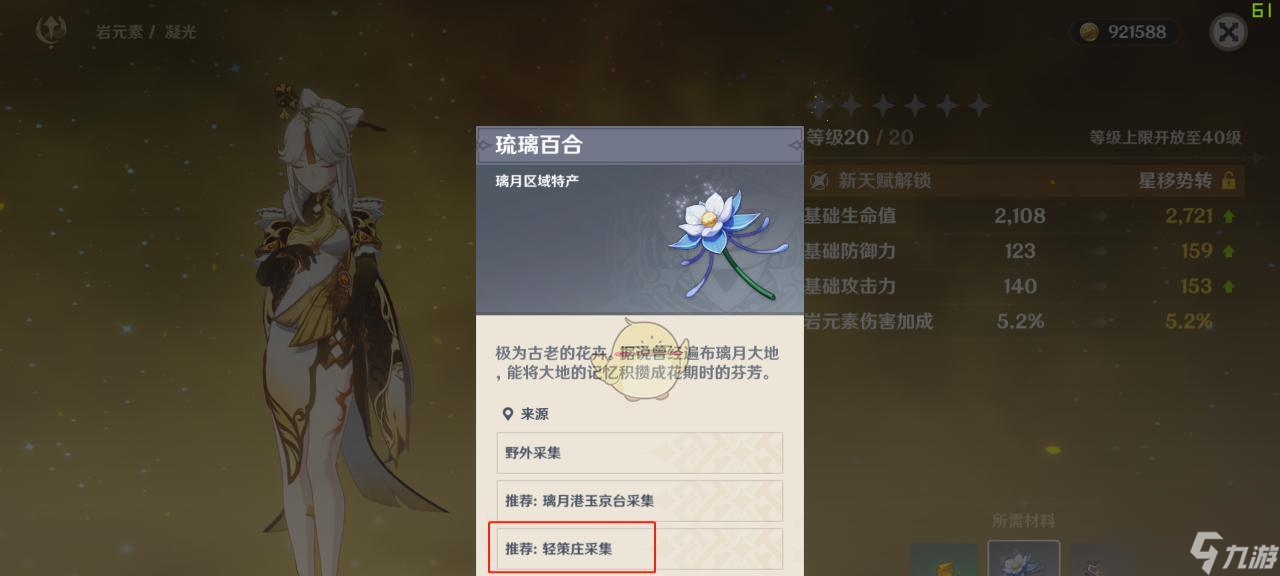The height and width of the screenshot is (576, 1280).
Task: Select the third required material thumbnail
Action: [1102, 559]
